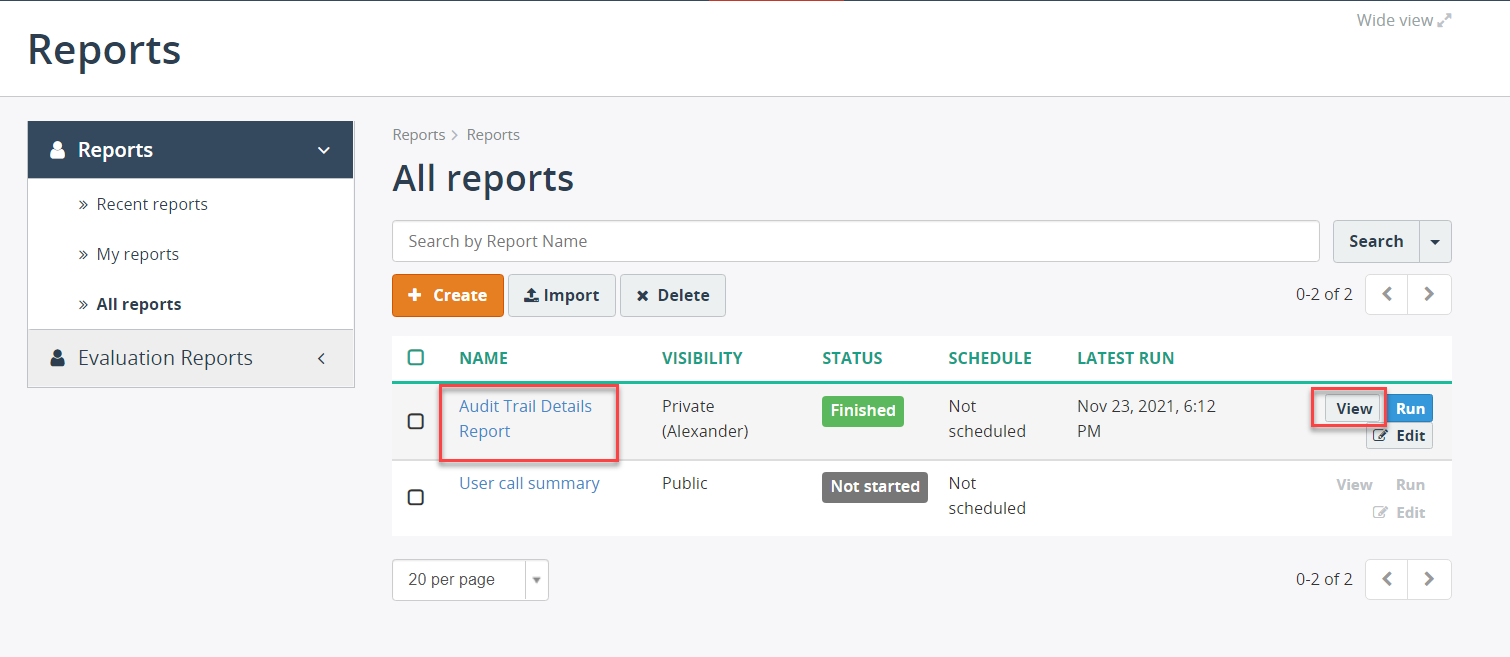
Task: Click the Search button
Action: [x=1376, y=241]
